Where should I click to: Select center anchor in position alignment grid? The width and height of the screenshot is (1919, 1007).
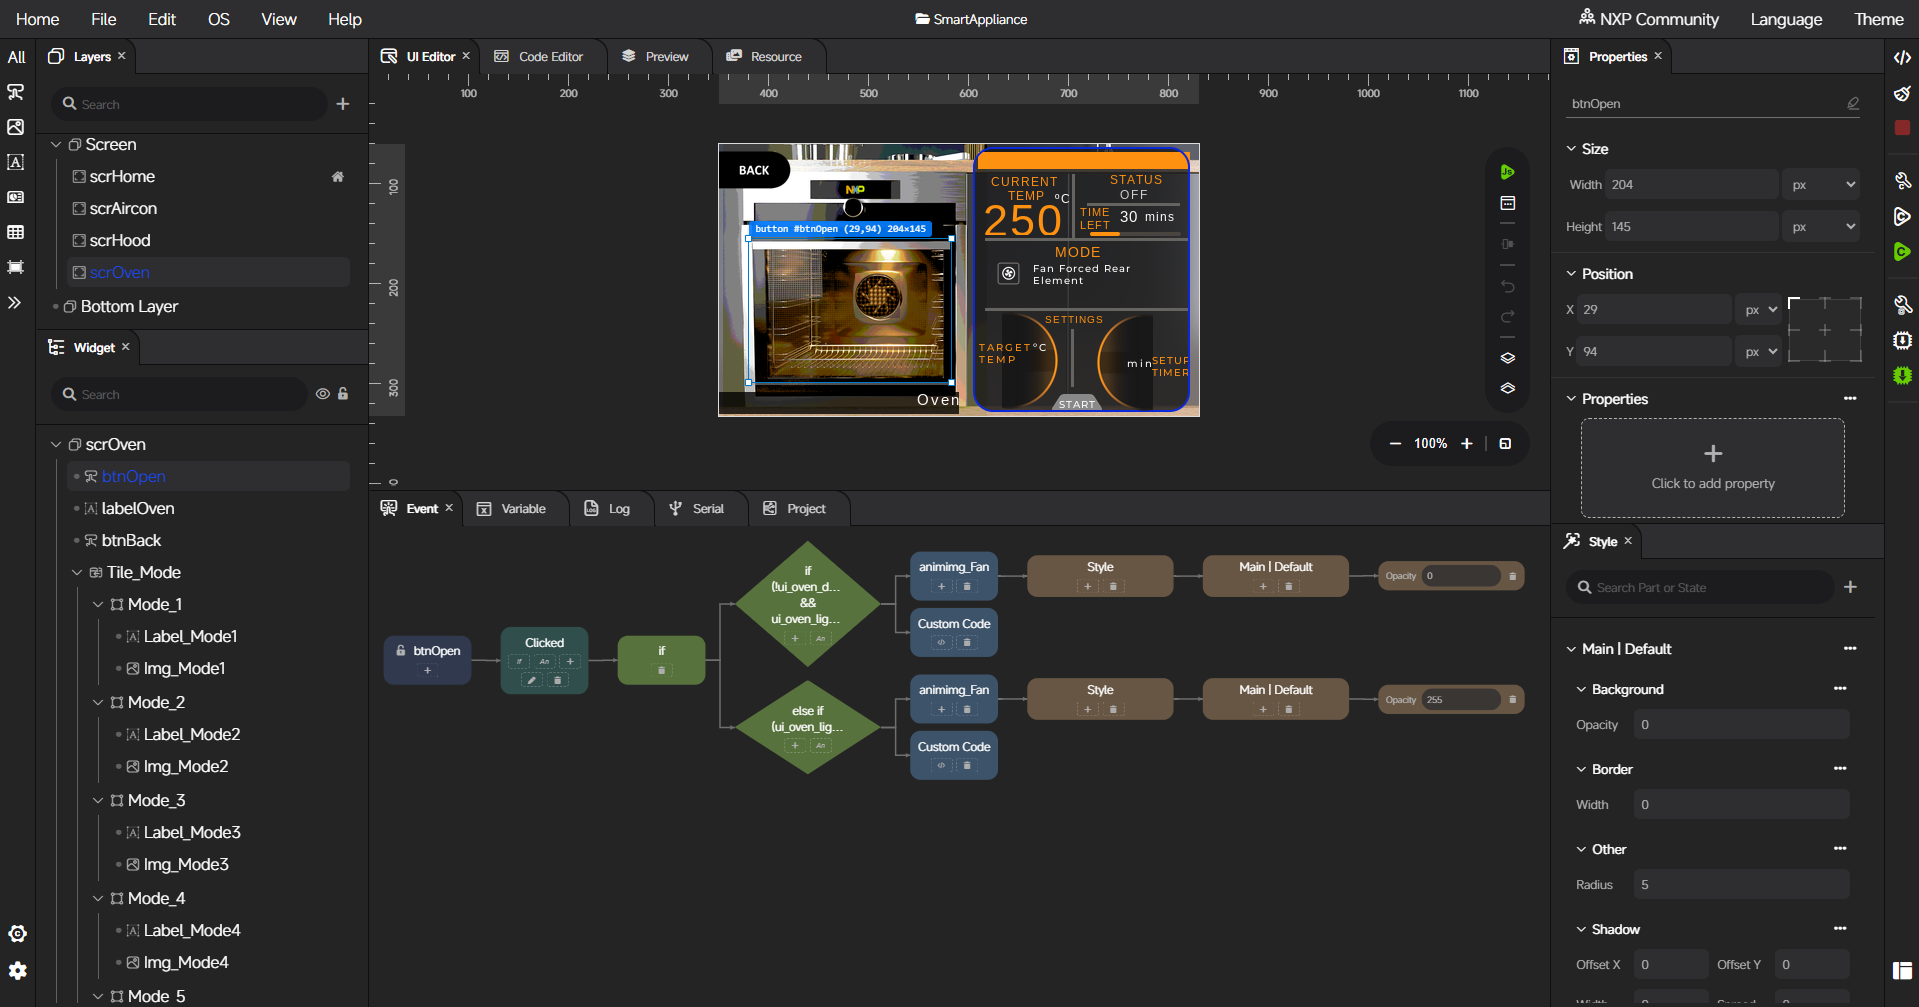[1825, 330]
